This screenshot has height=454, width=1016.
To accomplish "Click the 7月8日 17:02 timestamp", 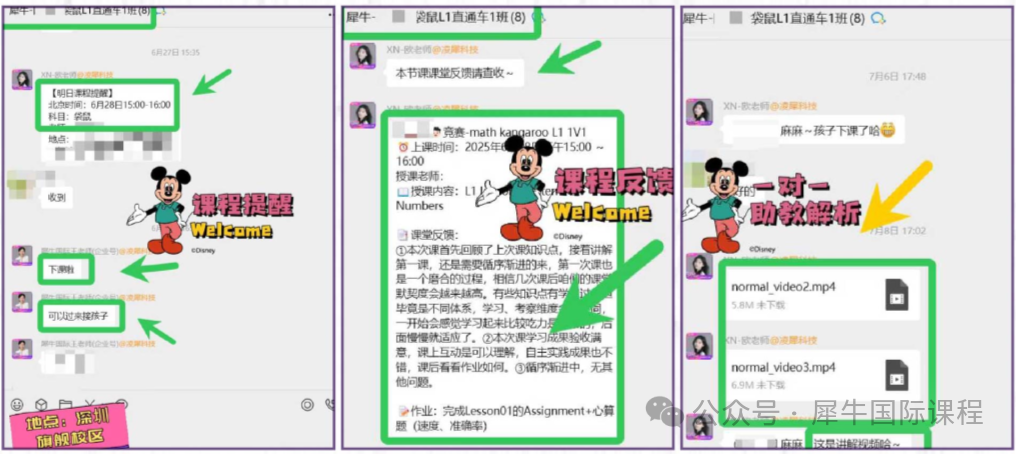I will 897,231.
